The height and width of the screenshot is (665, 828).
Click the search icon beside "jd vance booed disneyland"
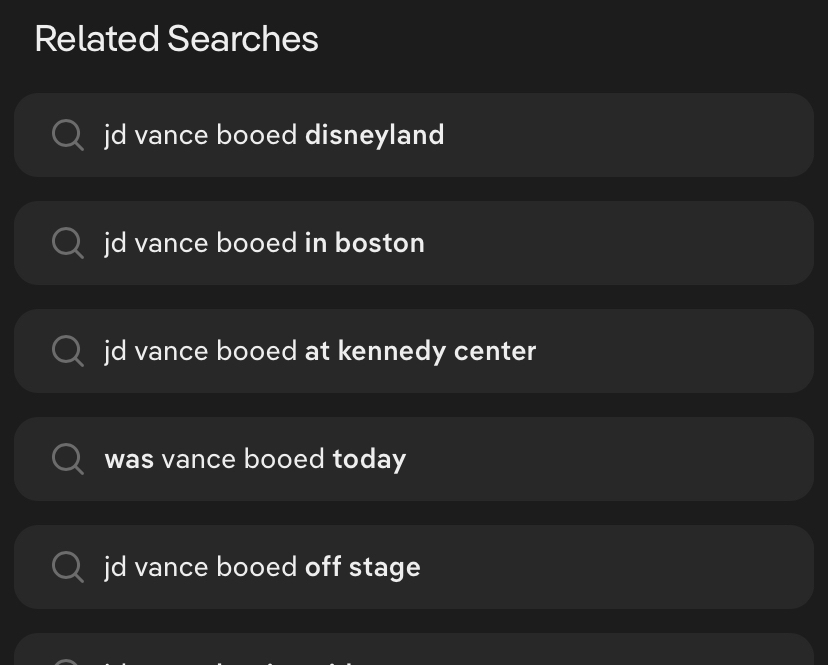coord(67,135)
